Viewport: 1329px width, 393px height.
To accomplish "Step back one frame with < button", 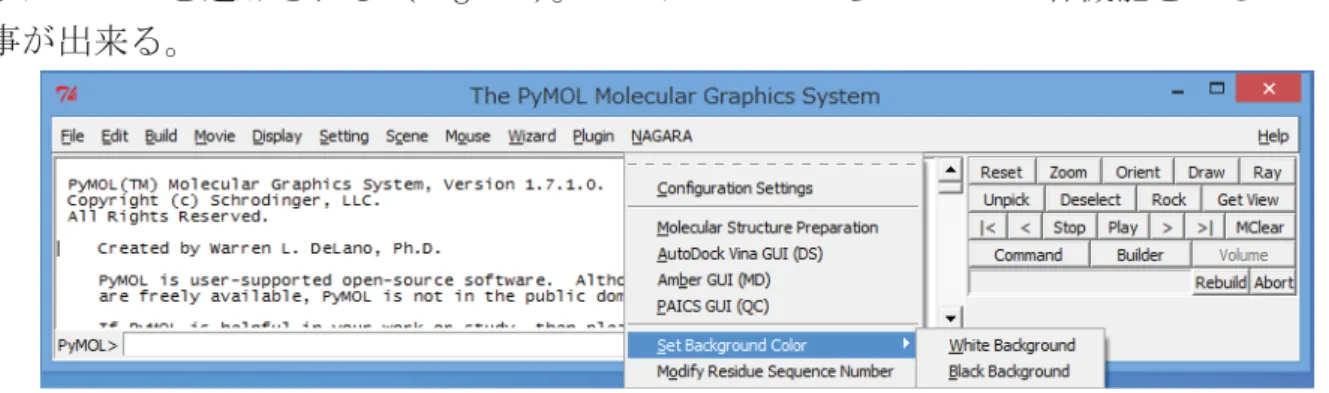I will pyautogui.click(x=1025, y=227).
